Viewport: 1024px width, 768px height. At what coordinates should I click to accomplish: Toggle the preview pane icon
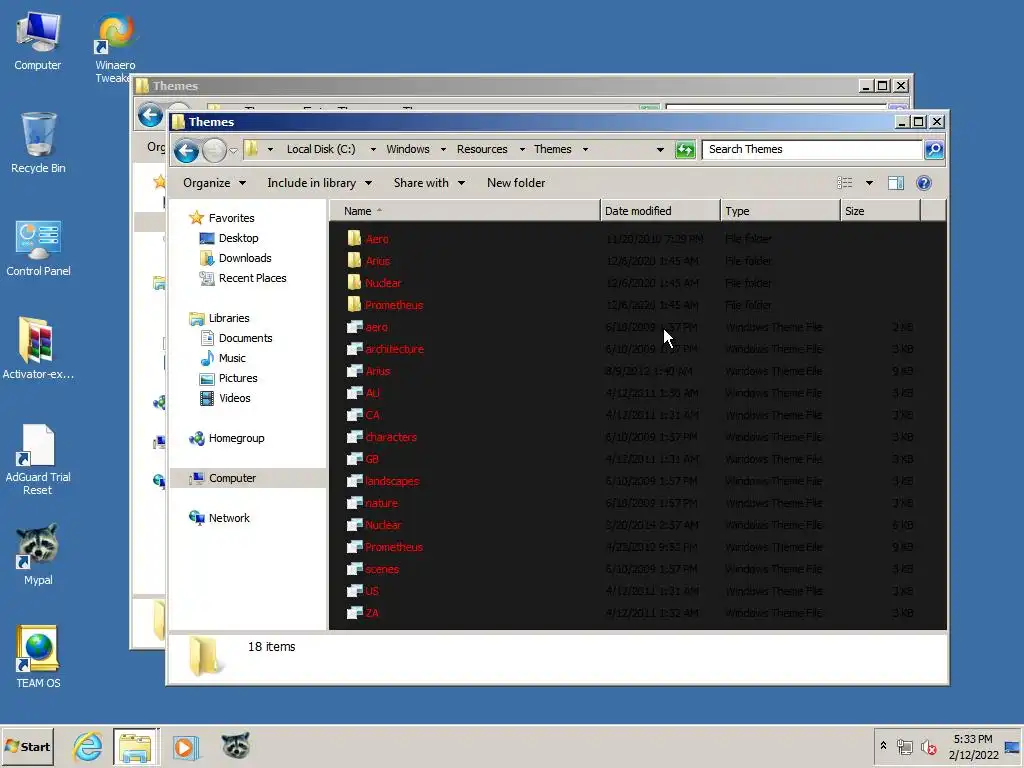(896, 183)
